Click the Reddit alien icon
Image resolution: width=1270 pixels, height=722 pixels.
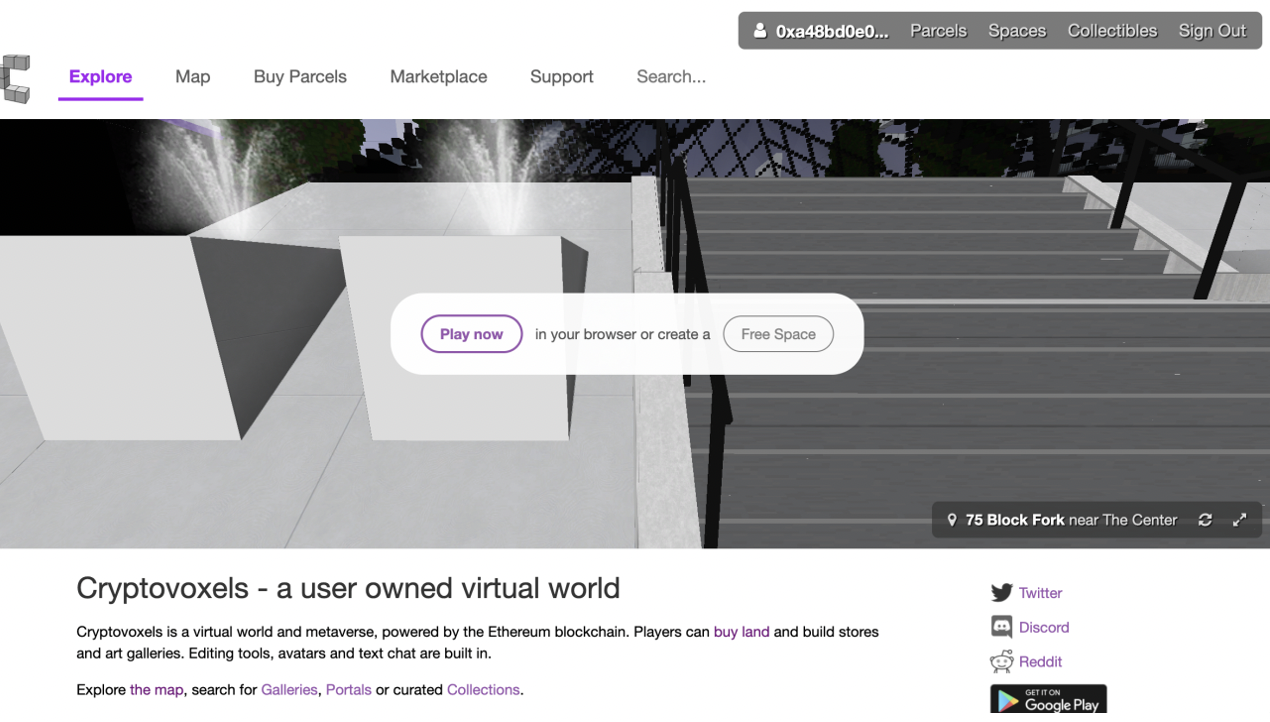tap(1001, 661)
